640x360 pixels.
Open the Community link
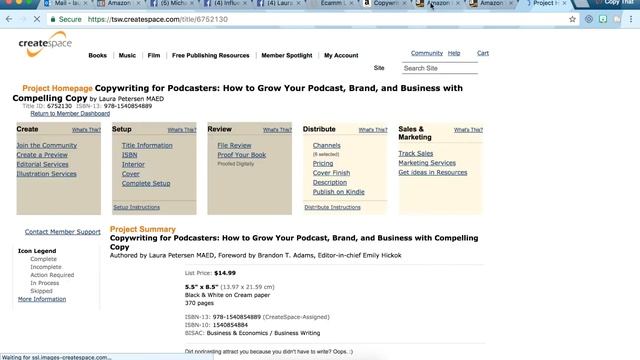(427, 53)
